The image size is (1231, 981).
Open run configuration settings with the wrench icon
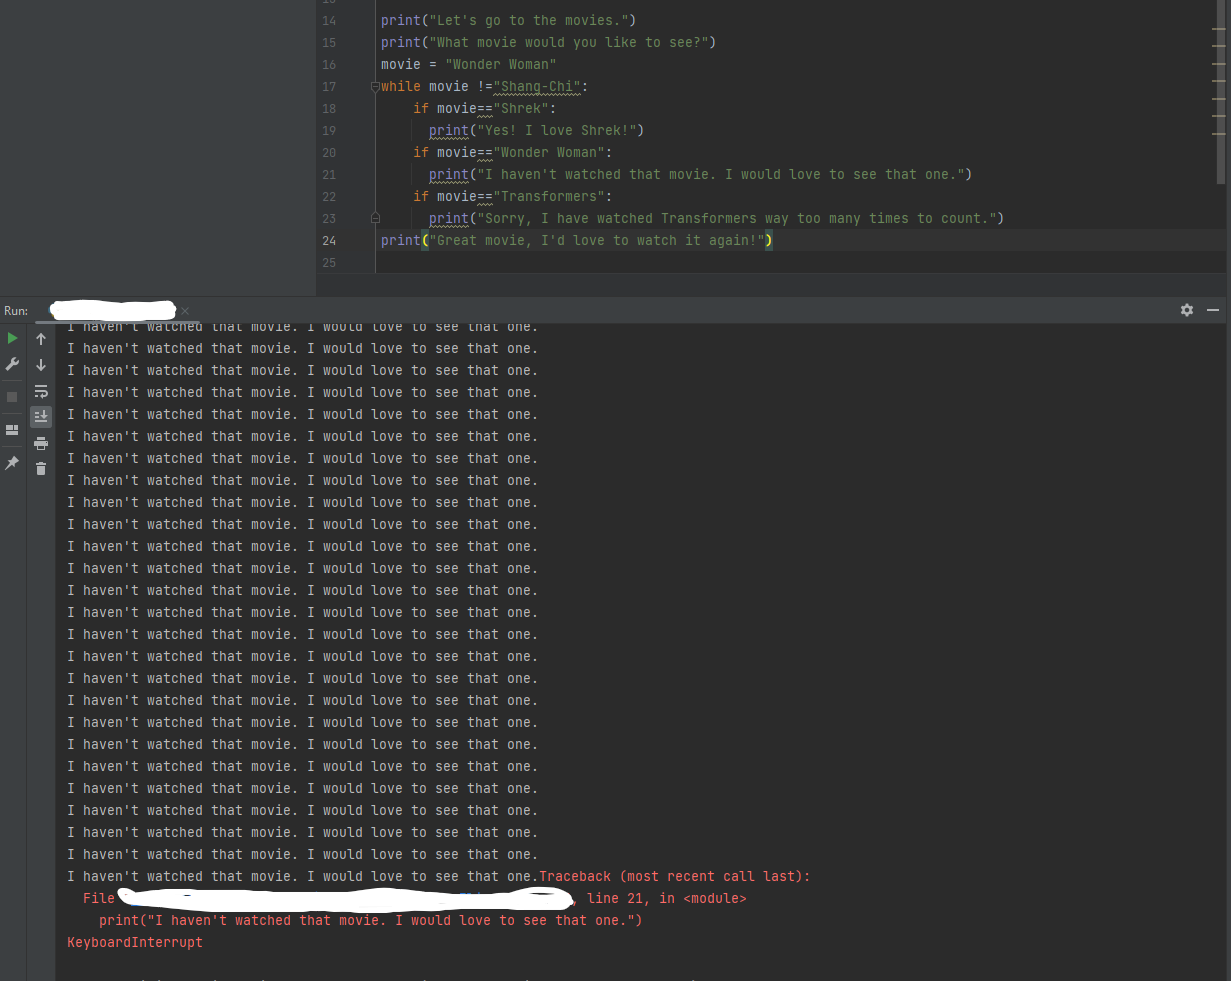(x=12, y=363)
